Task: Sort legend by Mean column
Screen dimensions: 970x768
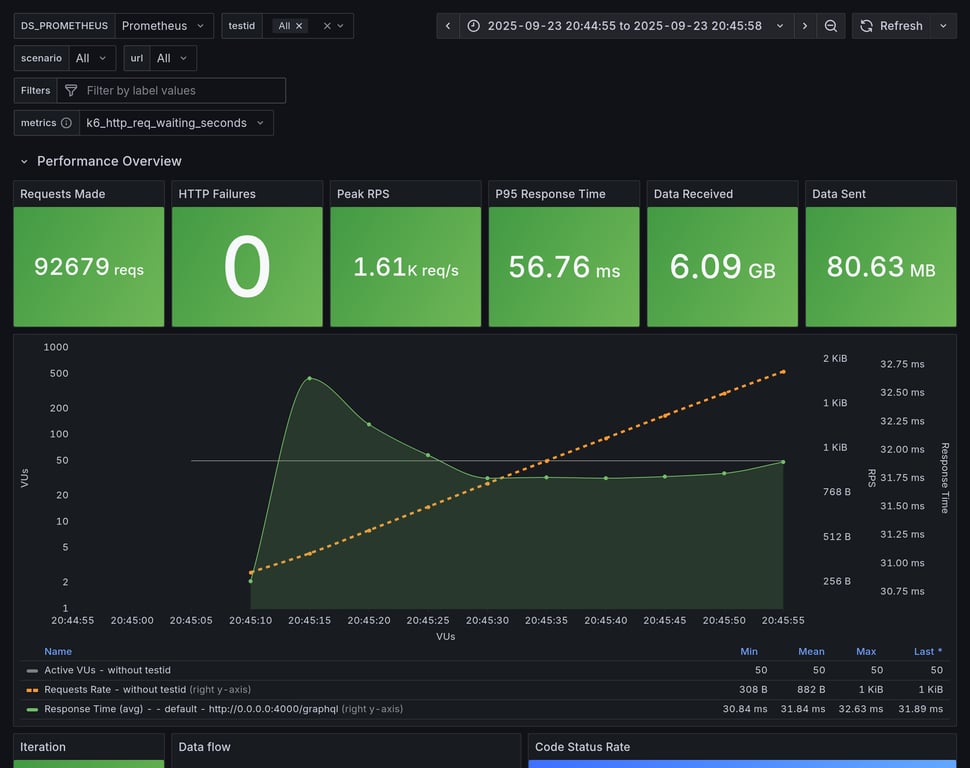Action: tap(811, 651)
